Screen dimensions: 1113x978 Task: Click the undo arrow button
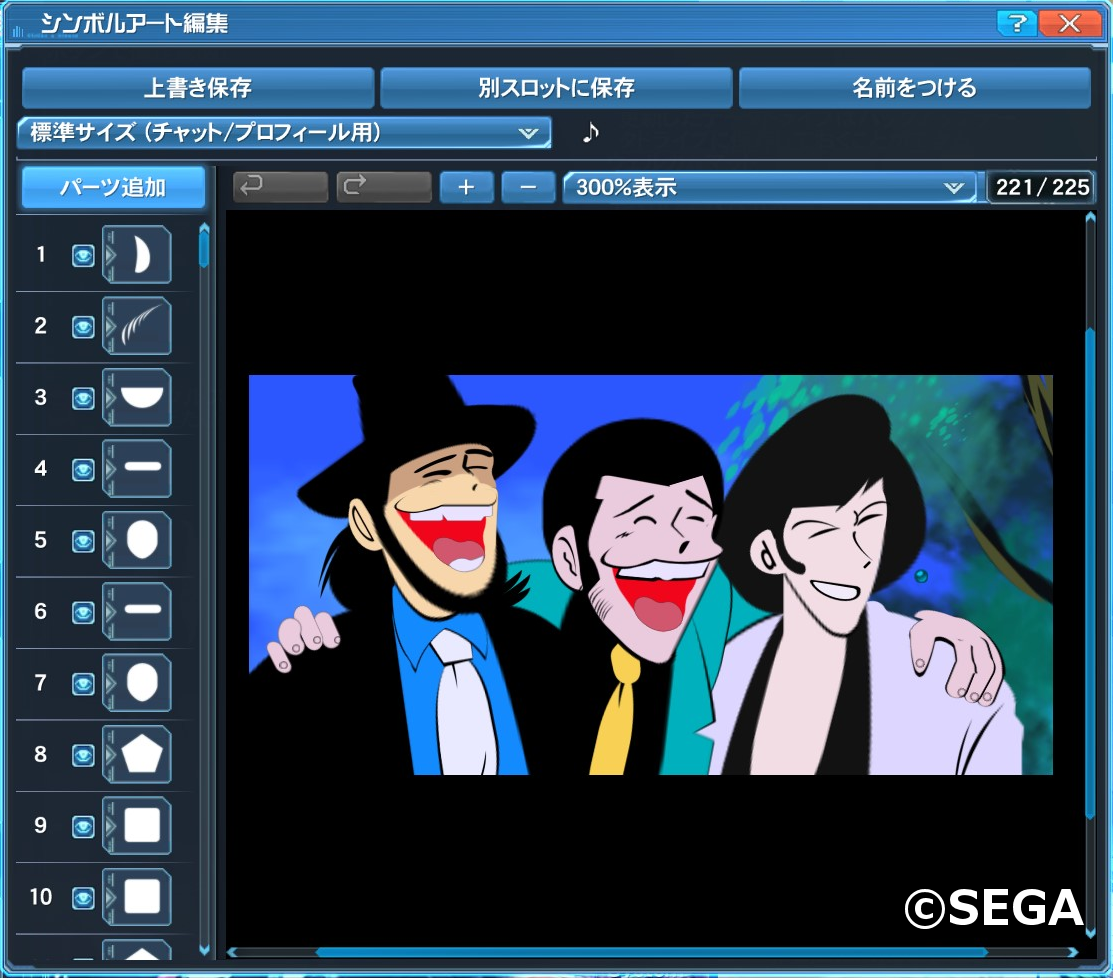click(280, 187)
